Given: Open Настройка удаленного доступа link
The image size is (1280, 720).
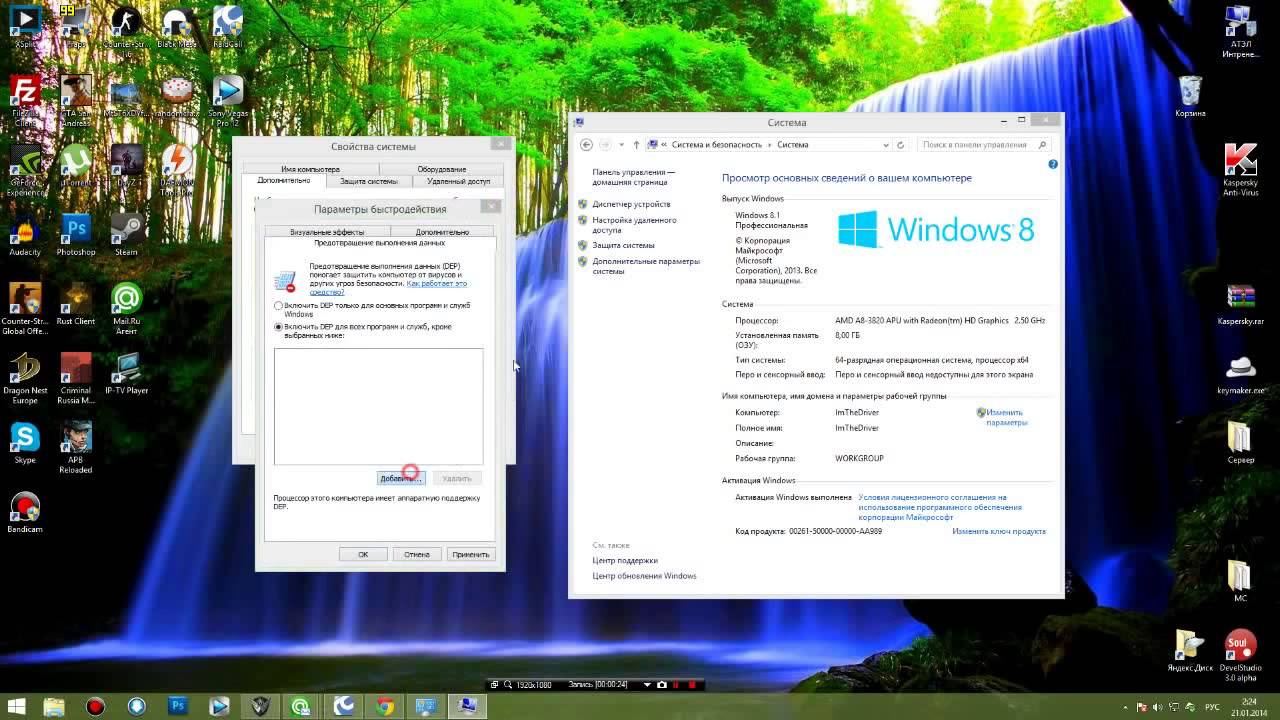Looking at the screenshot, I should pos(634,225).
